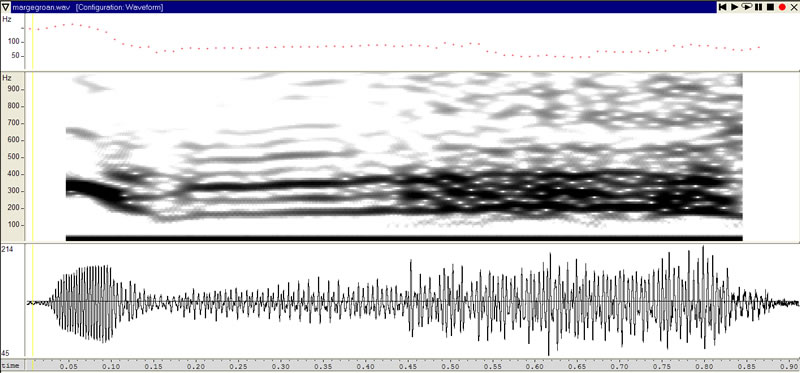This screenshot has width=800, height=373.
Task: Click the 100 Hz label on the pitch track
Action: [13, 41]
